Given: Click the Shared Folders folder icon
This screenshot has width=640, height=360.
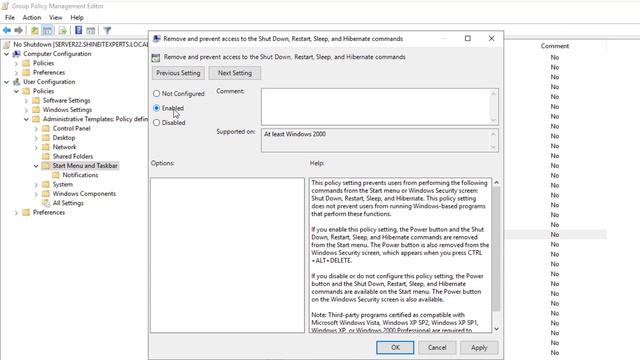Looking at the screenshot, I should [46, 156].
